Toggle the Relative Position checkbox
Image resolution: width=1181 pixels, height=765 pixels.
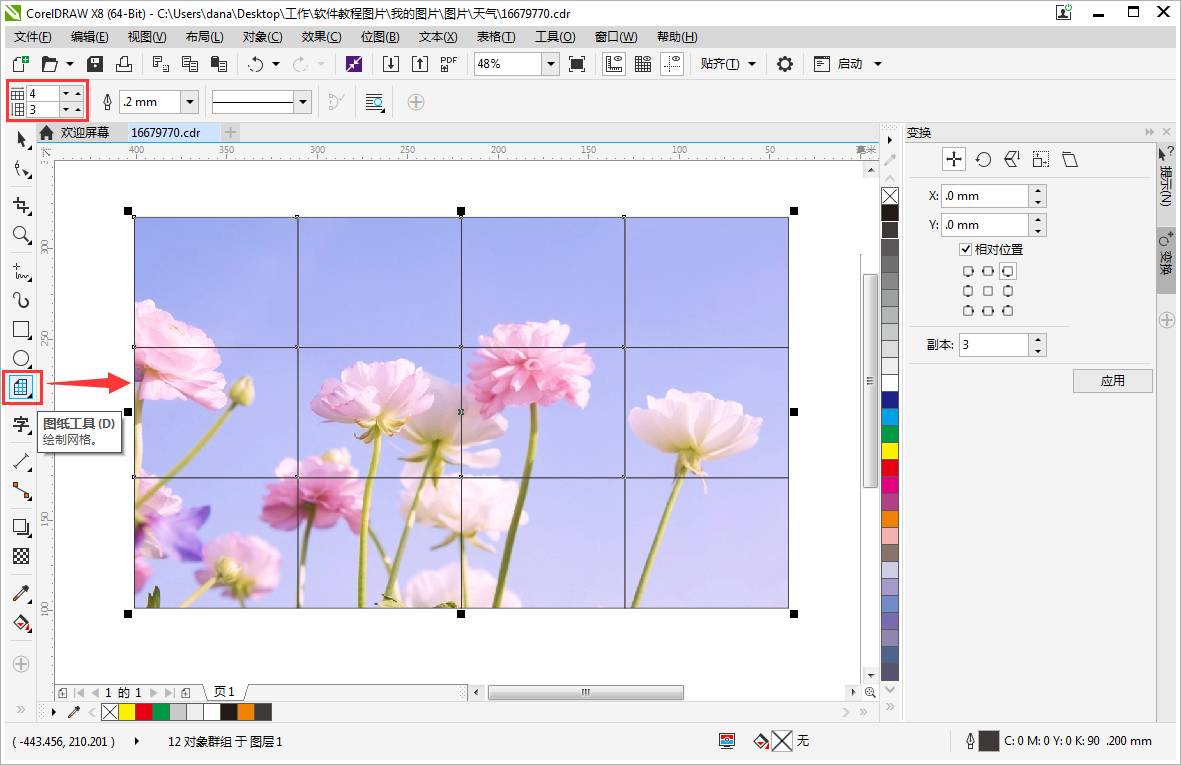pyautogui.click(x=966, y=249)
